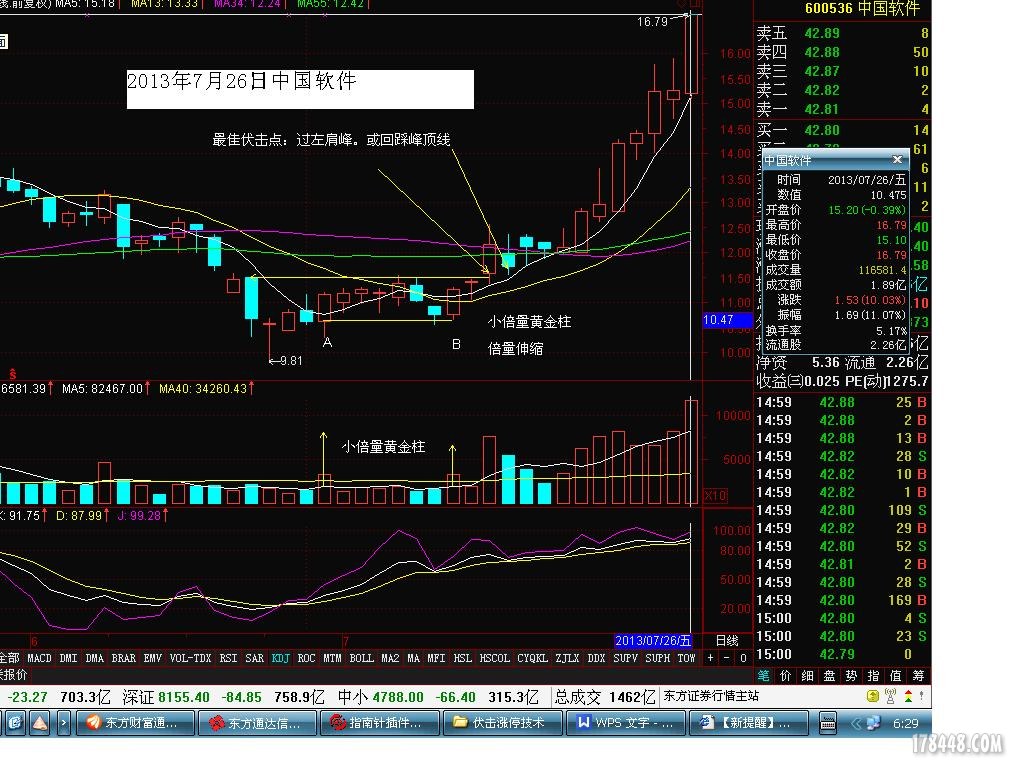
Task: Select the BOLL indicator tab
Action: pos(361,658)
